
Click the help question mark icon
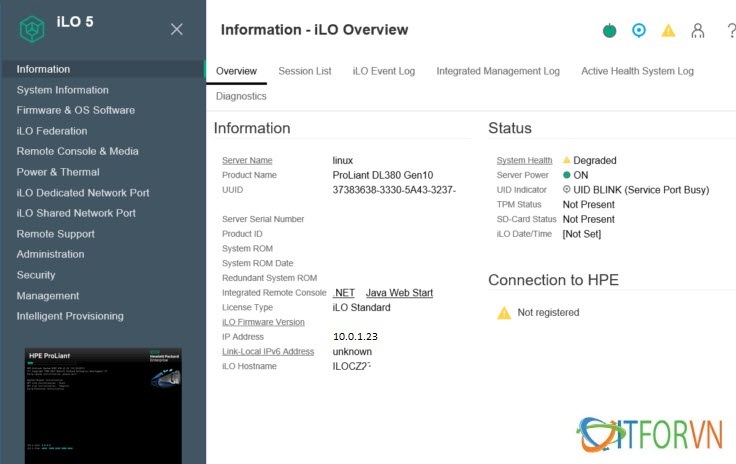point(730,31)
